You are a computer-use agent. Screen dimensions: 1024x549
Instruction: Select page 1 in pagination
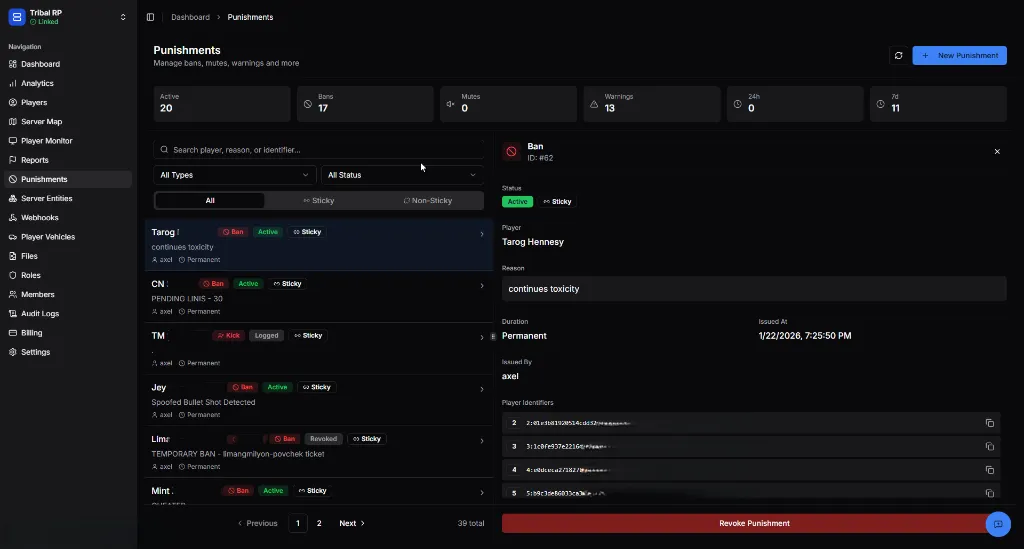tap(298, 524)
